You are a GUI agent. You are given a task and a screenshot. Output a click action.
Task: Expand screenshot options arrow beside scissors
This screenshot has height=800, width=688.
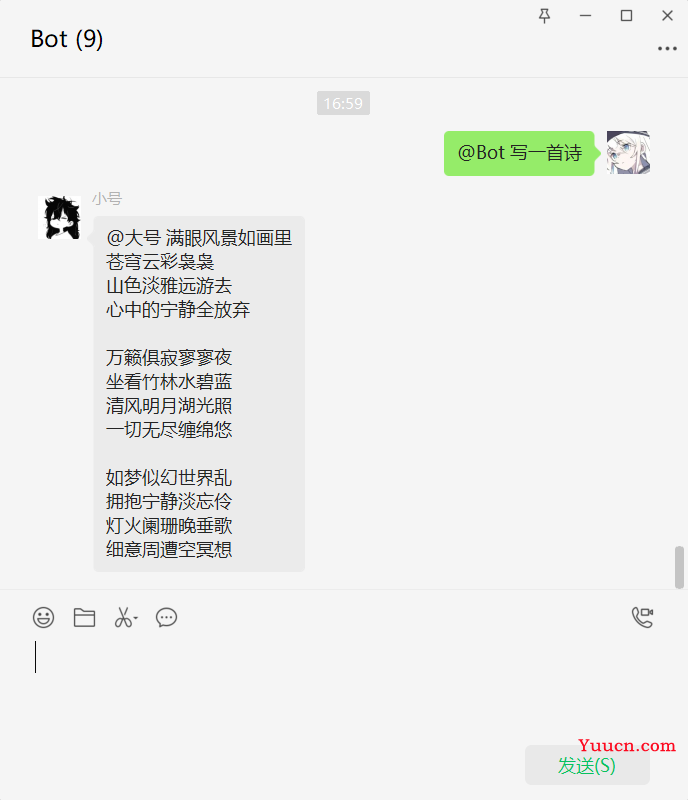(x=136, y=618)
